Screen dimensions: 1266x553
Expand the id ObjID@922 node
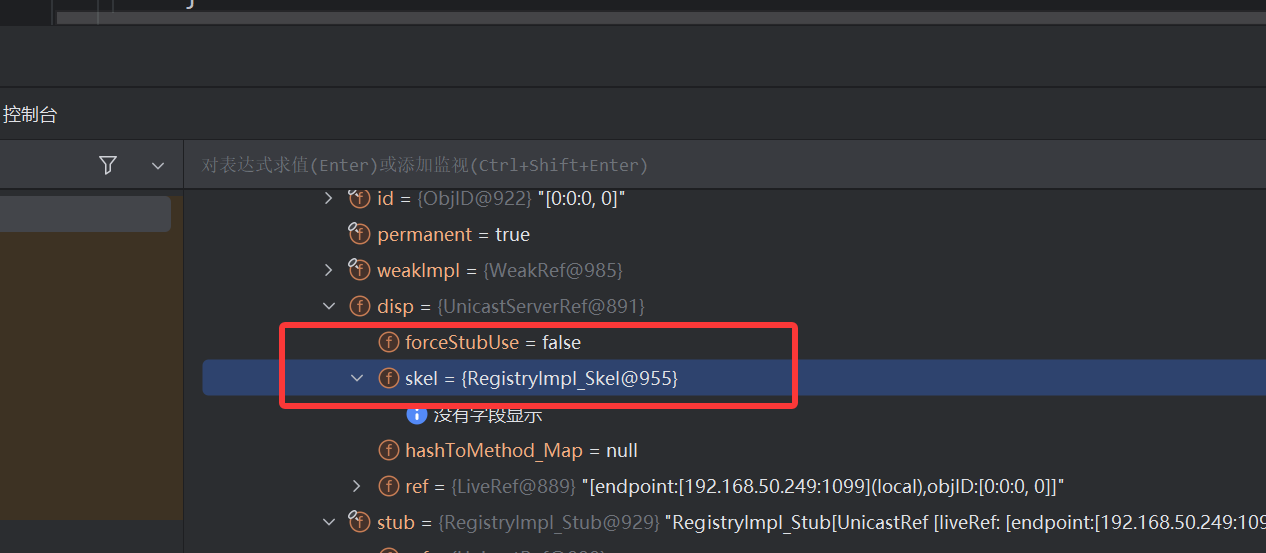click(x=329, y=199)
